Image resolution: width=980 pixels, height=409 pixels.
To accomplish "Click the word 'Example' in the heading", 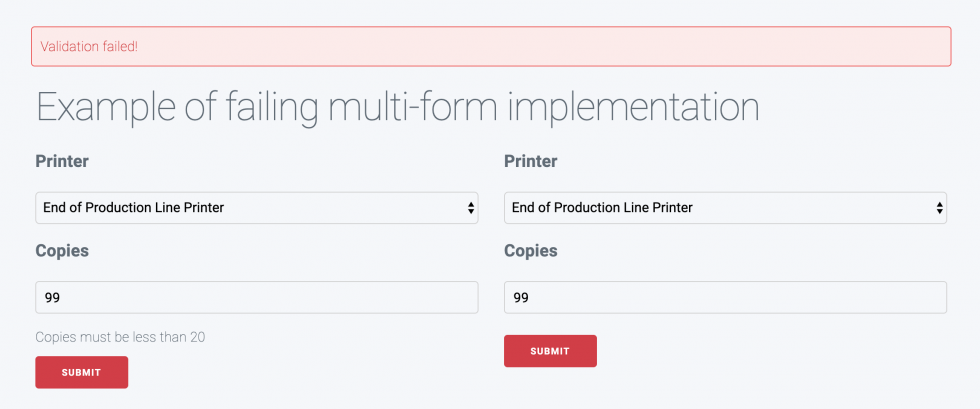I will pyautogui.click(x=106, y=108).
